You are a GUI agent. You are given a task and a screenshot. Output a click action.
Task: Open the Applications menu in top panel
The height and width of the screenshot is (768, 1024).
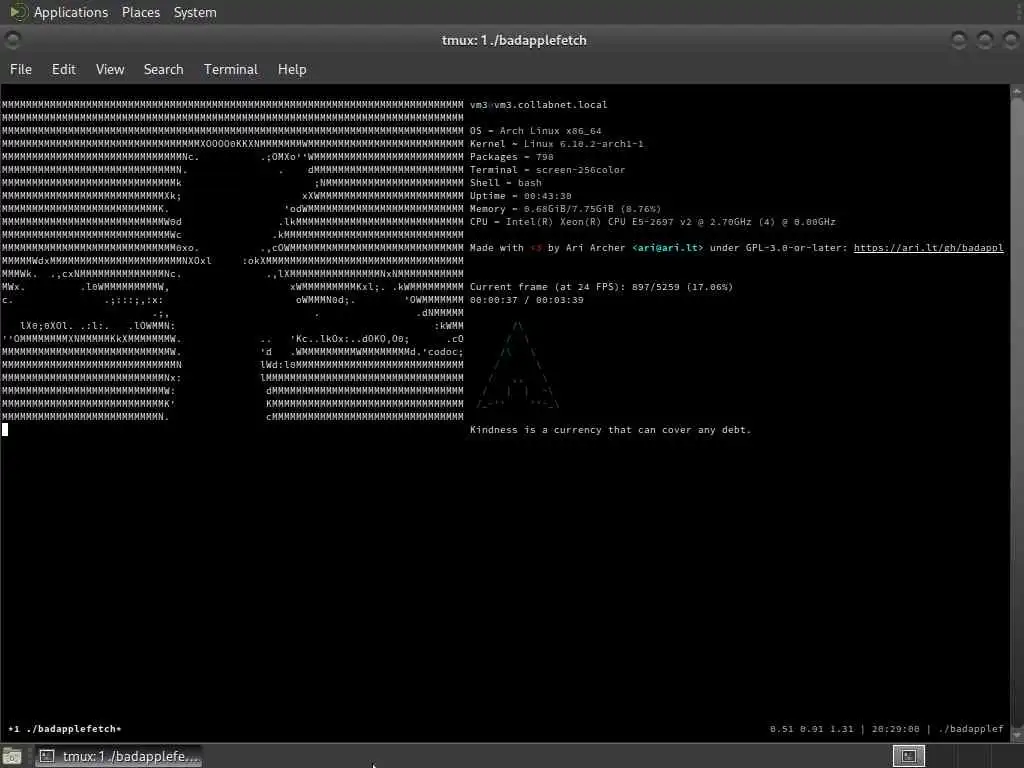pos(71,12)
